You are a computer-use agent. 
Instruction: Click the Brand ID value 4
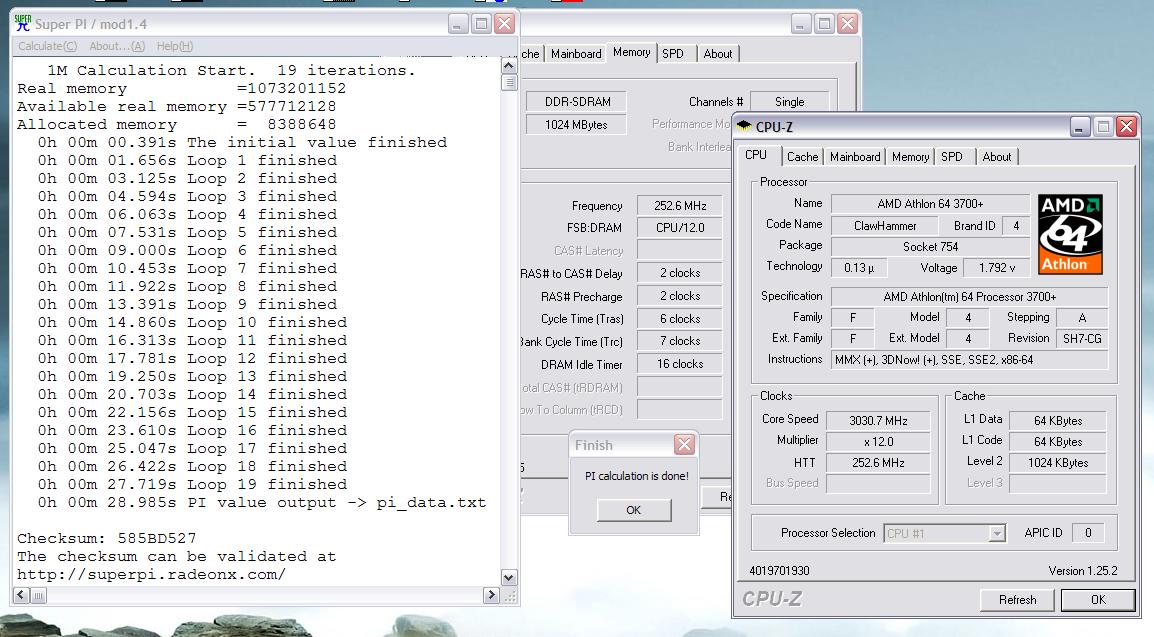click(1016, 226)
